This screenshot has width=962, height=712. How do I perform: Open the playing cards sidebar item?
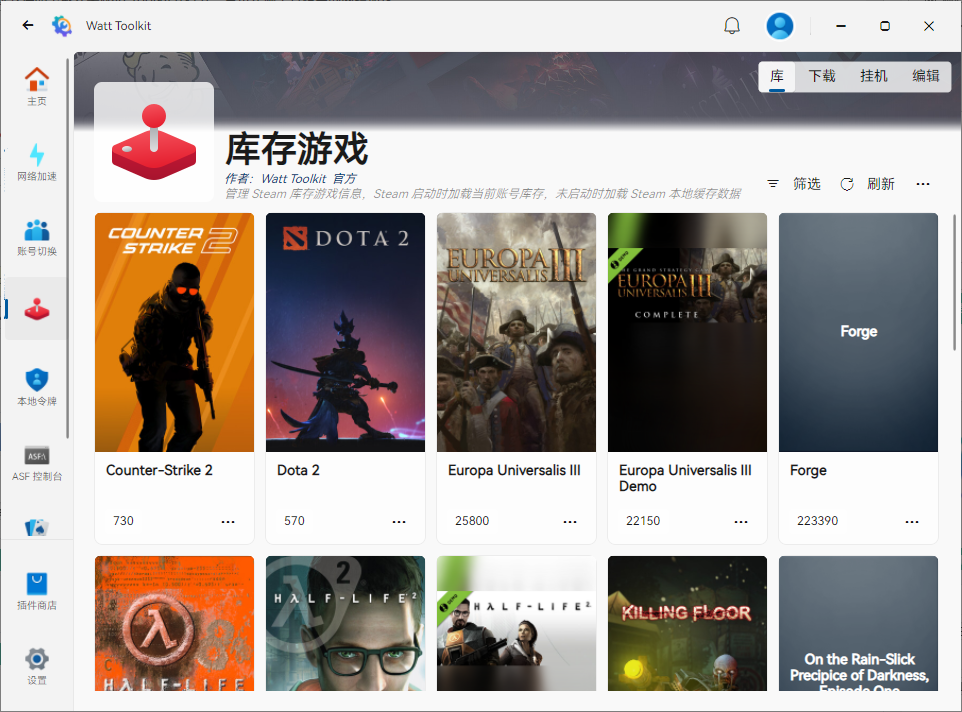tap(37, 527)
